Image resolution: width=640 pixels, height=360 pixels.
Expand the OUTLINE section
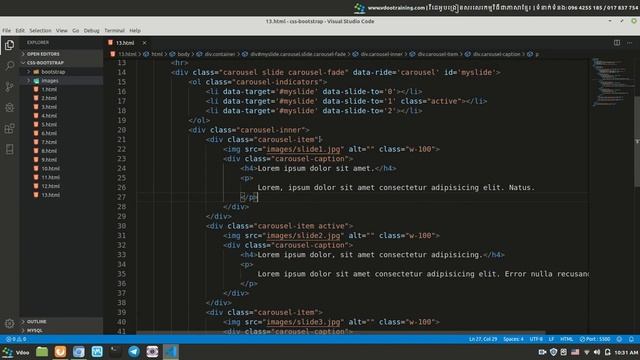[x=61, y=322]
